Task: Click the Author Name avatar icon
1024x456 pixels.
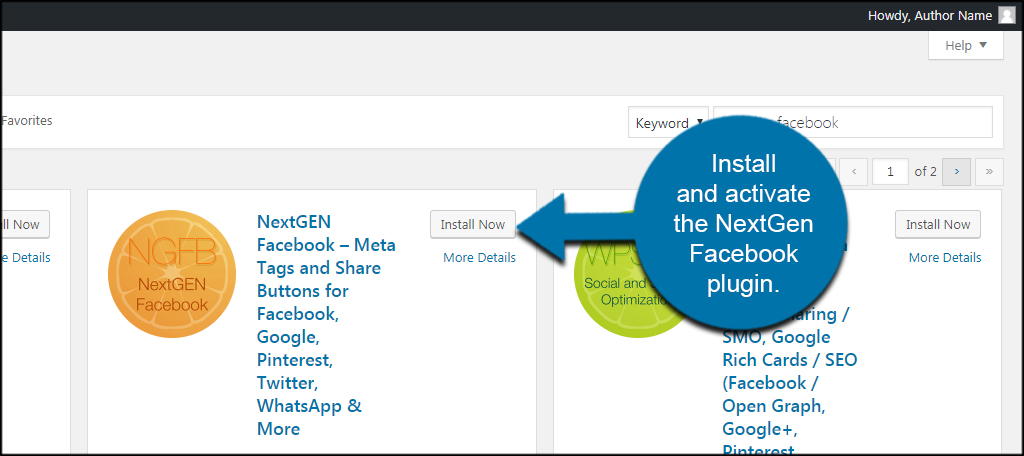Action: tap(1006, 16)
